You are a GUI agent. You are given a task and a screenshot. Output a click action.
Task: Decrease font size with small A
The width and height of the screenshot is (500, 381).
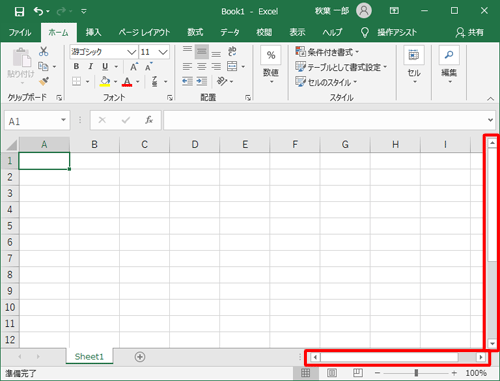(x=149, y=67)
